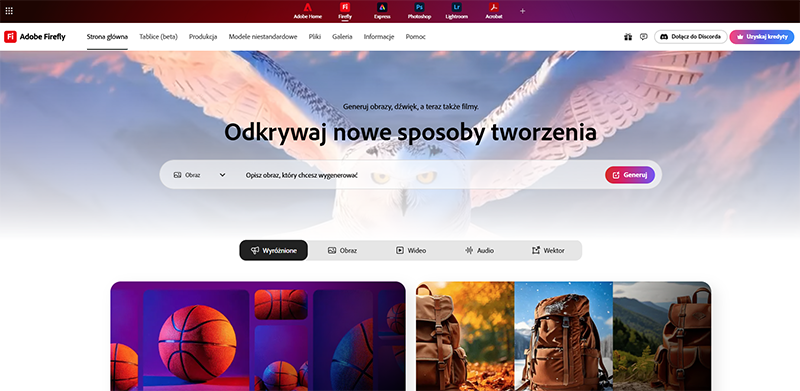Click the prompt field Opisz obraz

(x=418, y=175)
